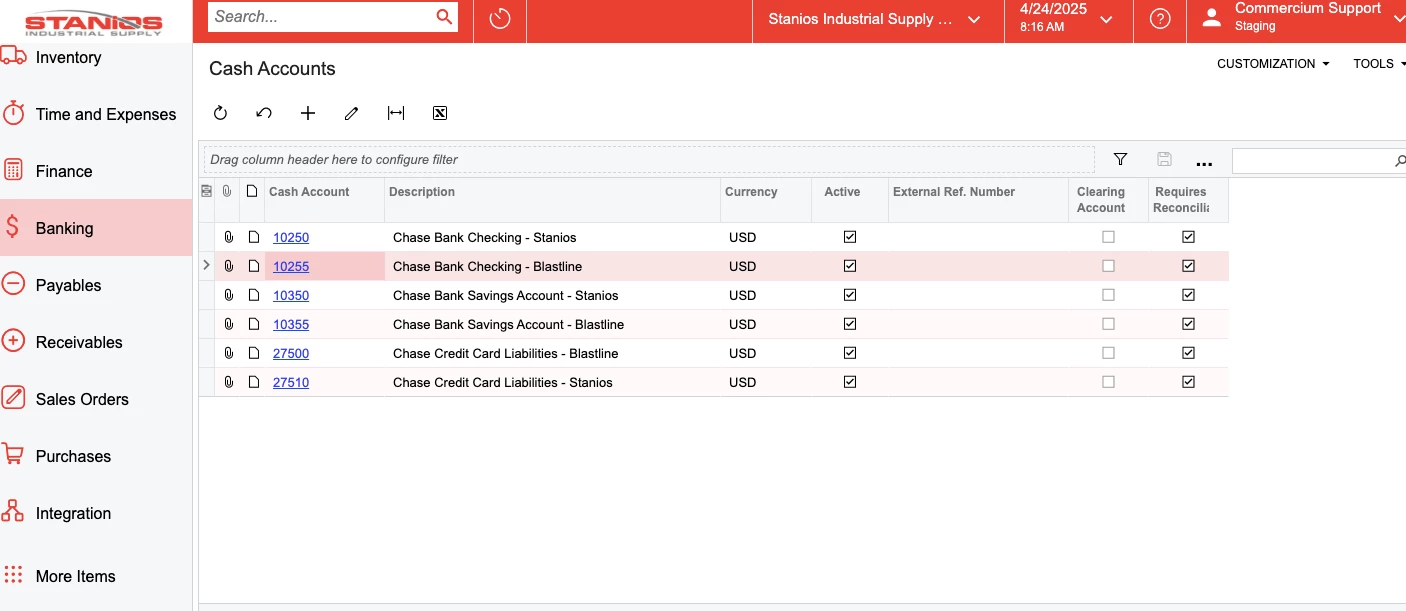Open the three-dots more options button
The image size is (1406, 611).
tap(1204, 161)
